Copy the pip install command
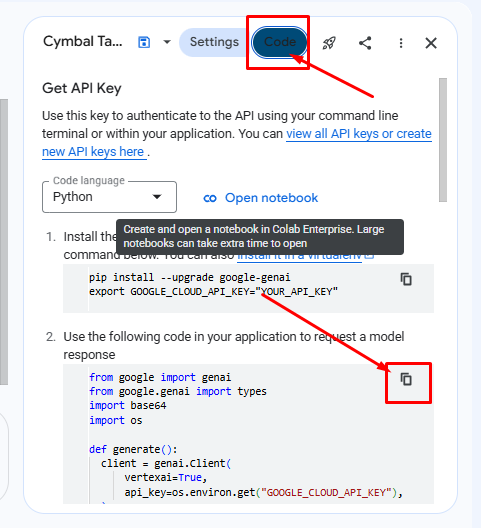481x528 pixels. [x=406, y=279]
